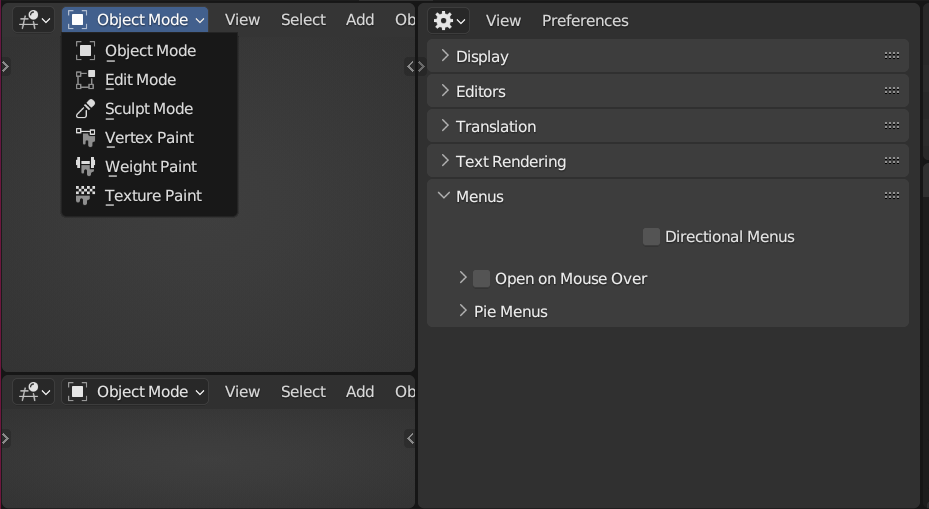Switch to Edit Mode from the list

149,80
